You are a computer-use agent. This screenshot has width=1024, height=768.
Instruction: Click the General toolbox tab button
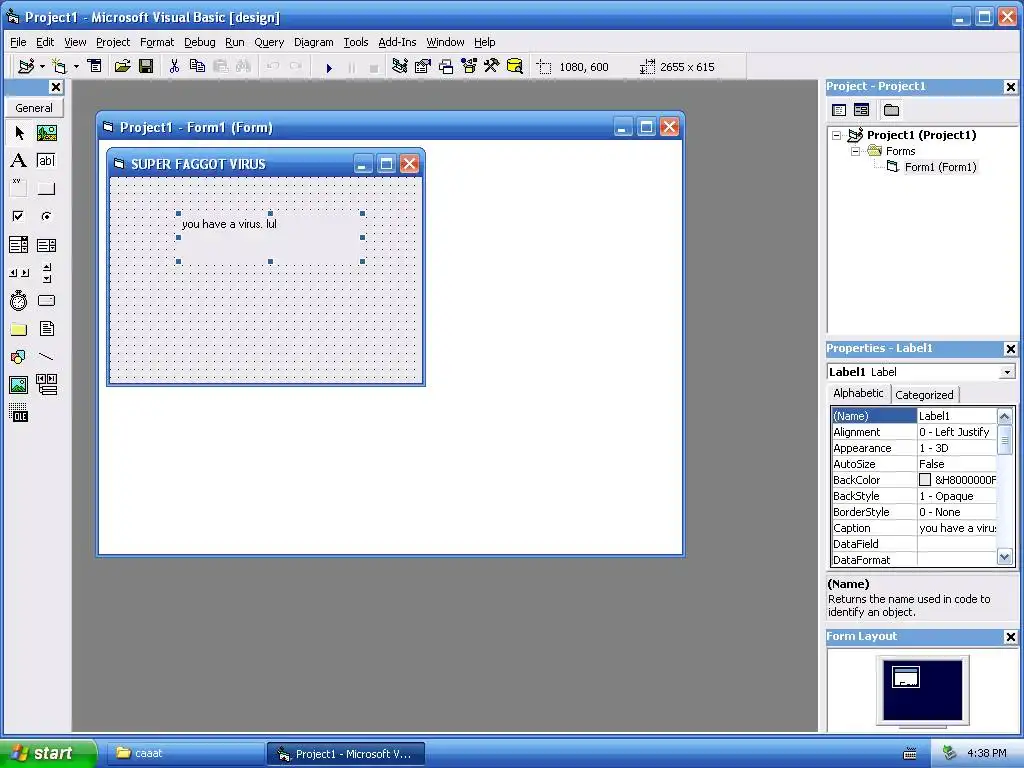[34, 108]
